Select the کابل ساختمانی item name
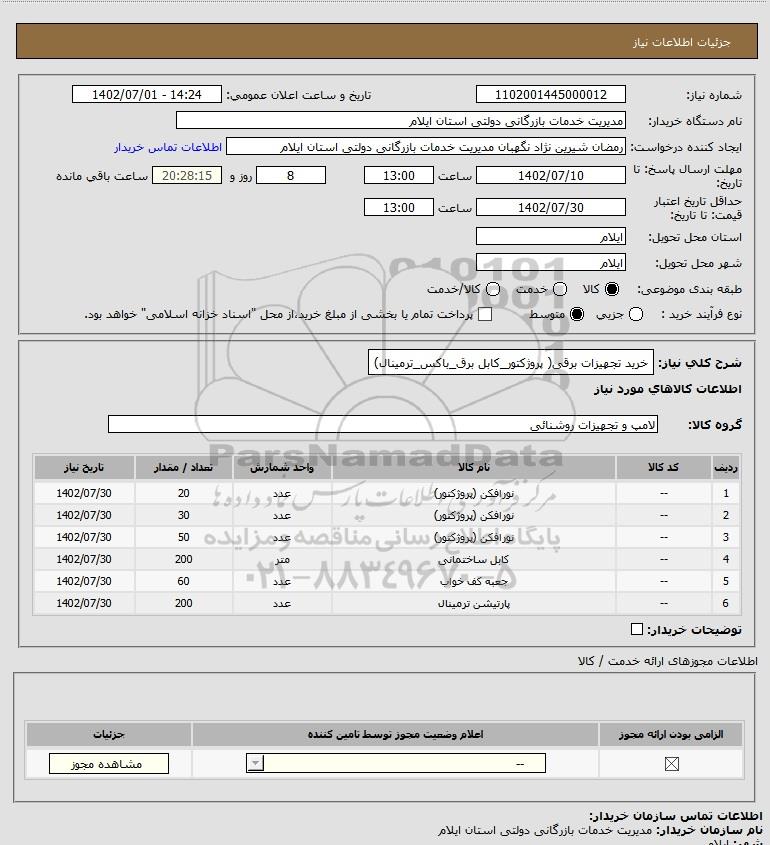The image size is (770, 845). click(474, 559)
